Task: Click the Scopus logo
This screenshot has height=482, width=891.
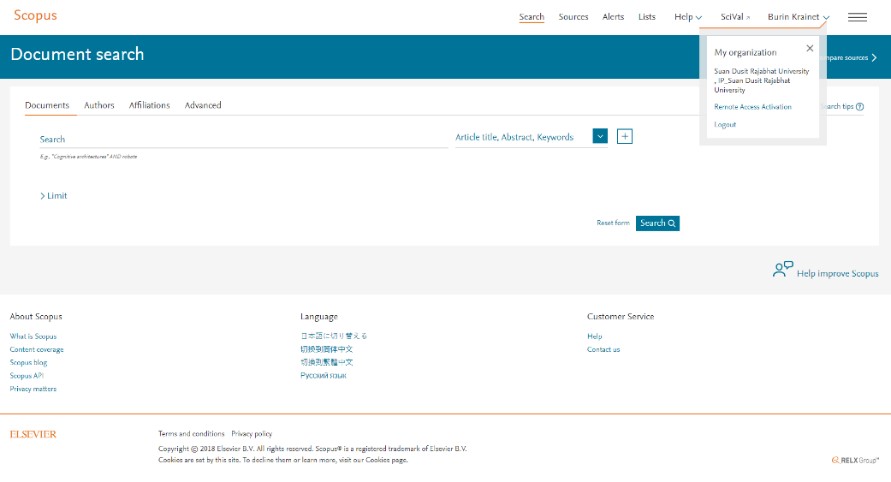Action: coord(35,15)
